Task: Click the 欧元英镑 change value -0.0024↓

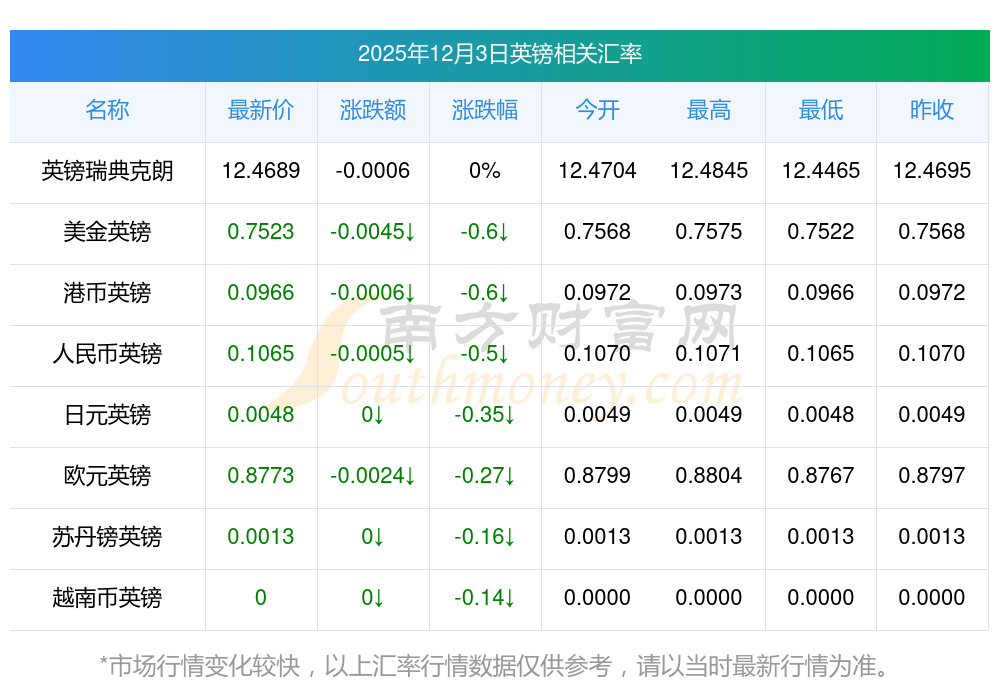Action: click(x=372, y=476)
